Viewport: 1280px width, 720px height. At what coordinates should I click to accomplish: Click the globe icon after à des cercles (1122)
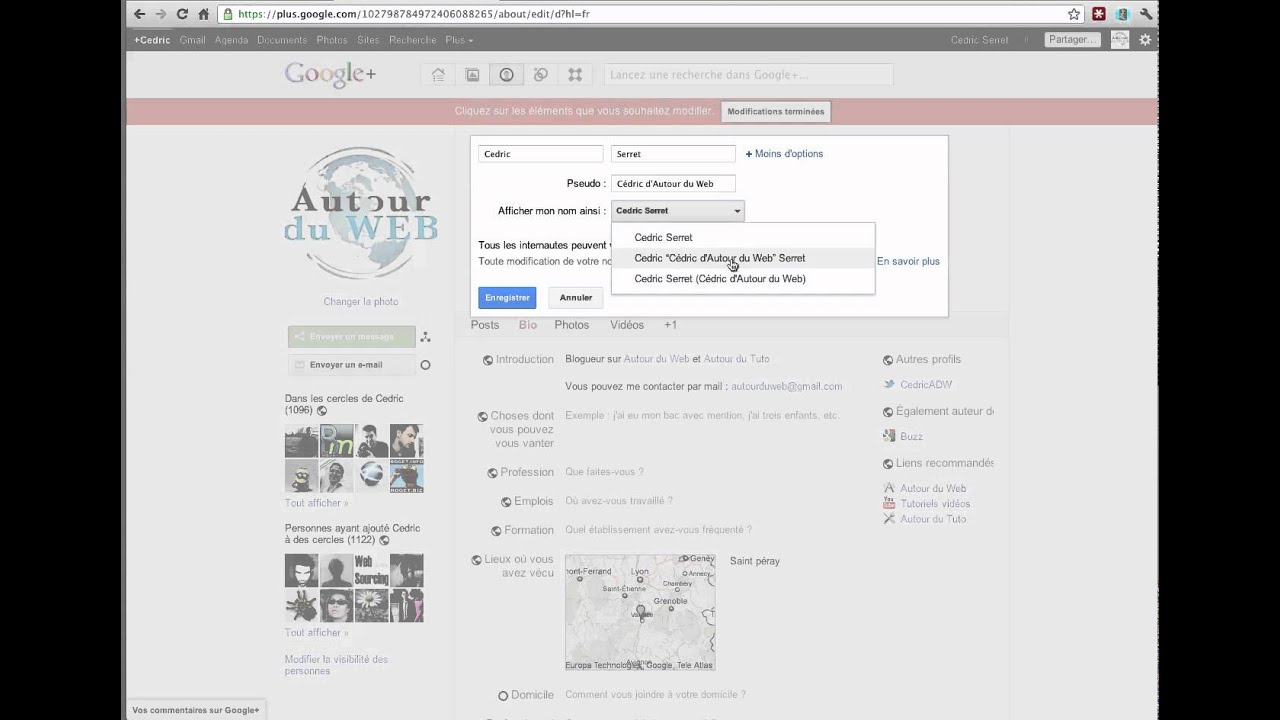click(x=384, y=540)
